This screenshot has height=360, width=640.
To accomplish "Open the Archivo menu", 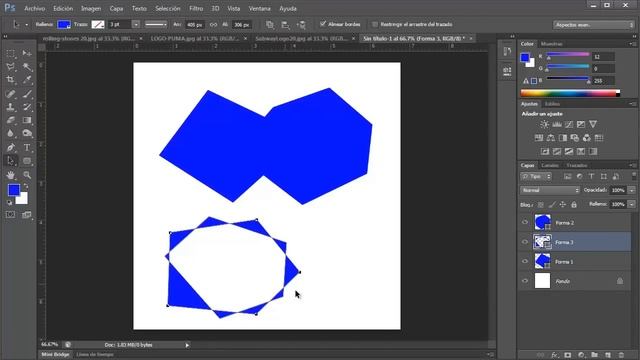I will (x=35, y=8).
